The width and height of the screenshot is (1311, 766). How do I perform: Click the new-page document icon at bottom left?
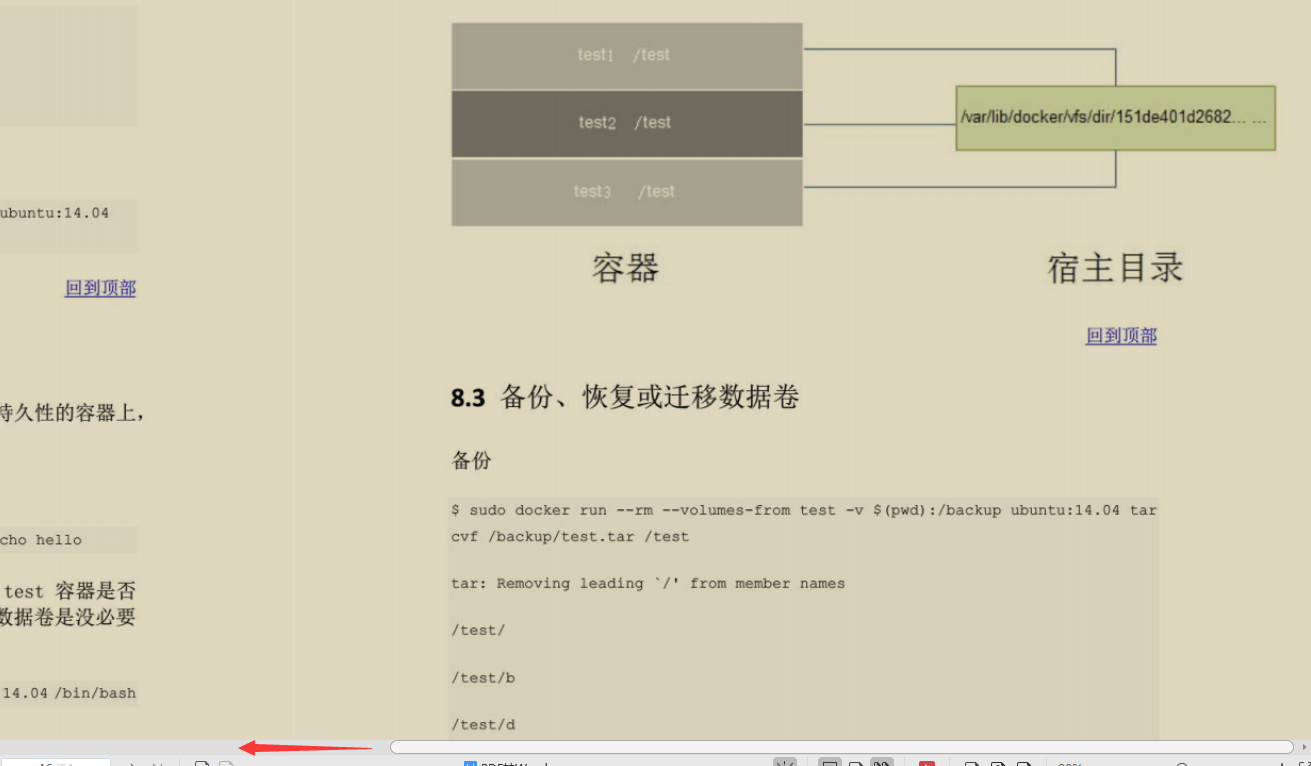[201, 762]
